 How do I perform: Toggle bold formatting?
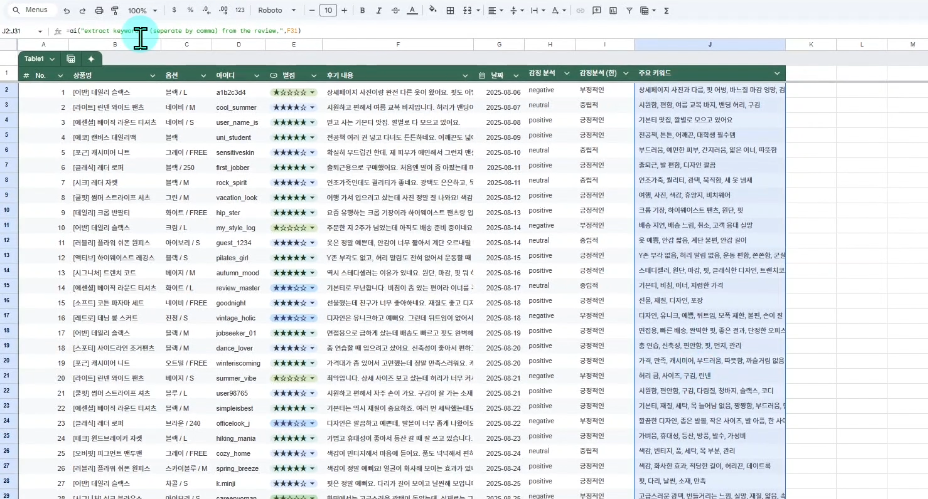point(362,11)
